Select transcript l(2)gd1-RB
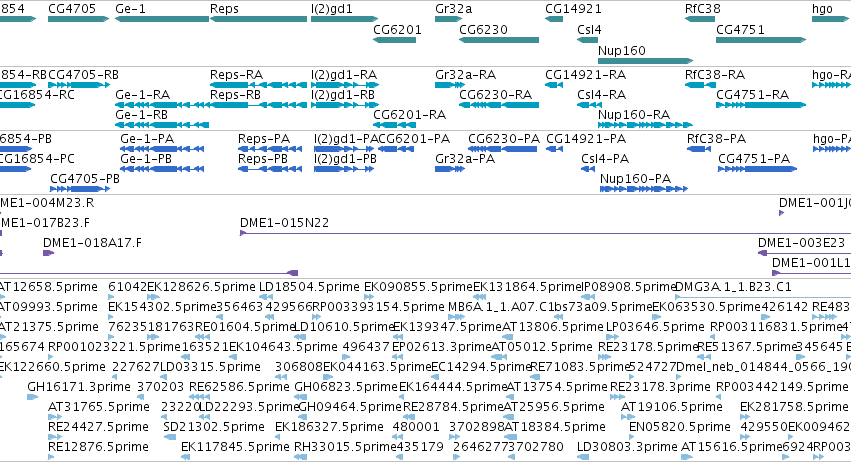The width and height of the screenshot is (851, 462). click(x=344, y=105)
